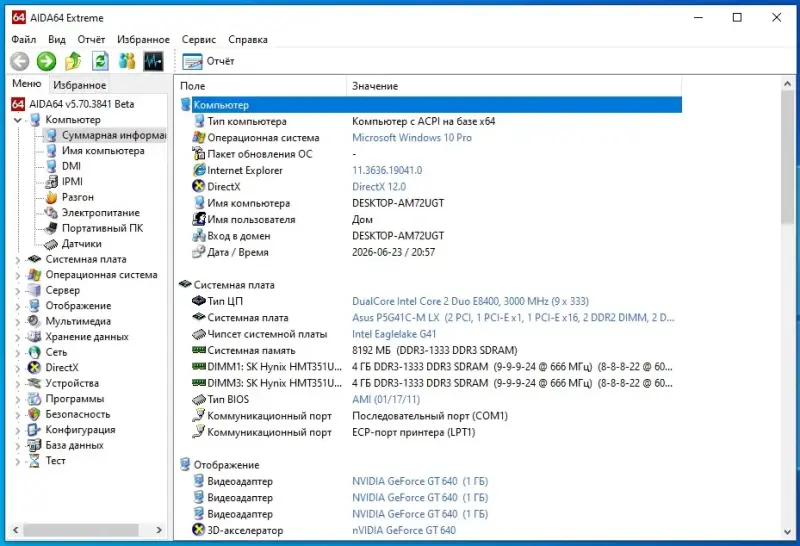Click the DESKTOP-AM72UGT computer name value
800x546 pixels.
[398, 203]
